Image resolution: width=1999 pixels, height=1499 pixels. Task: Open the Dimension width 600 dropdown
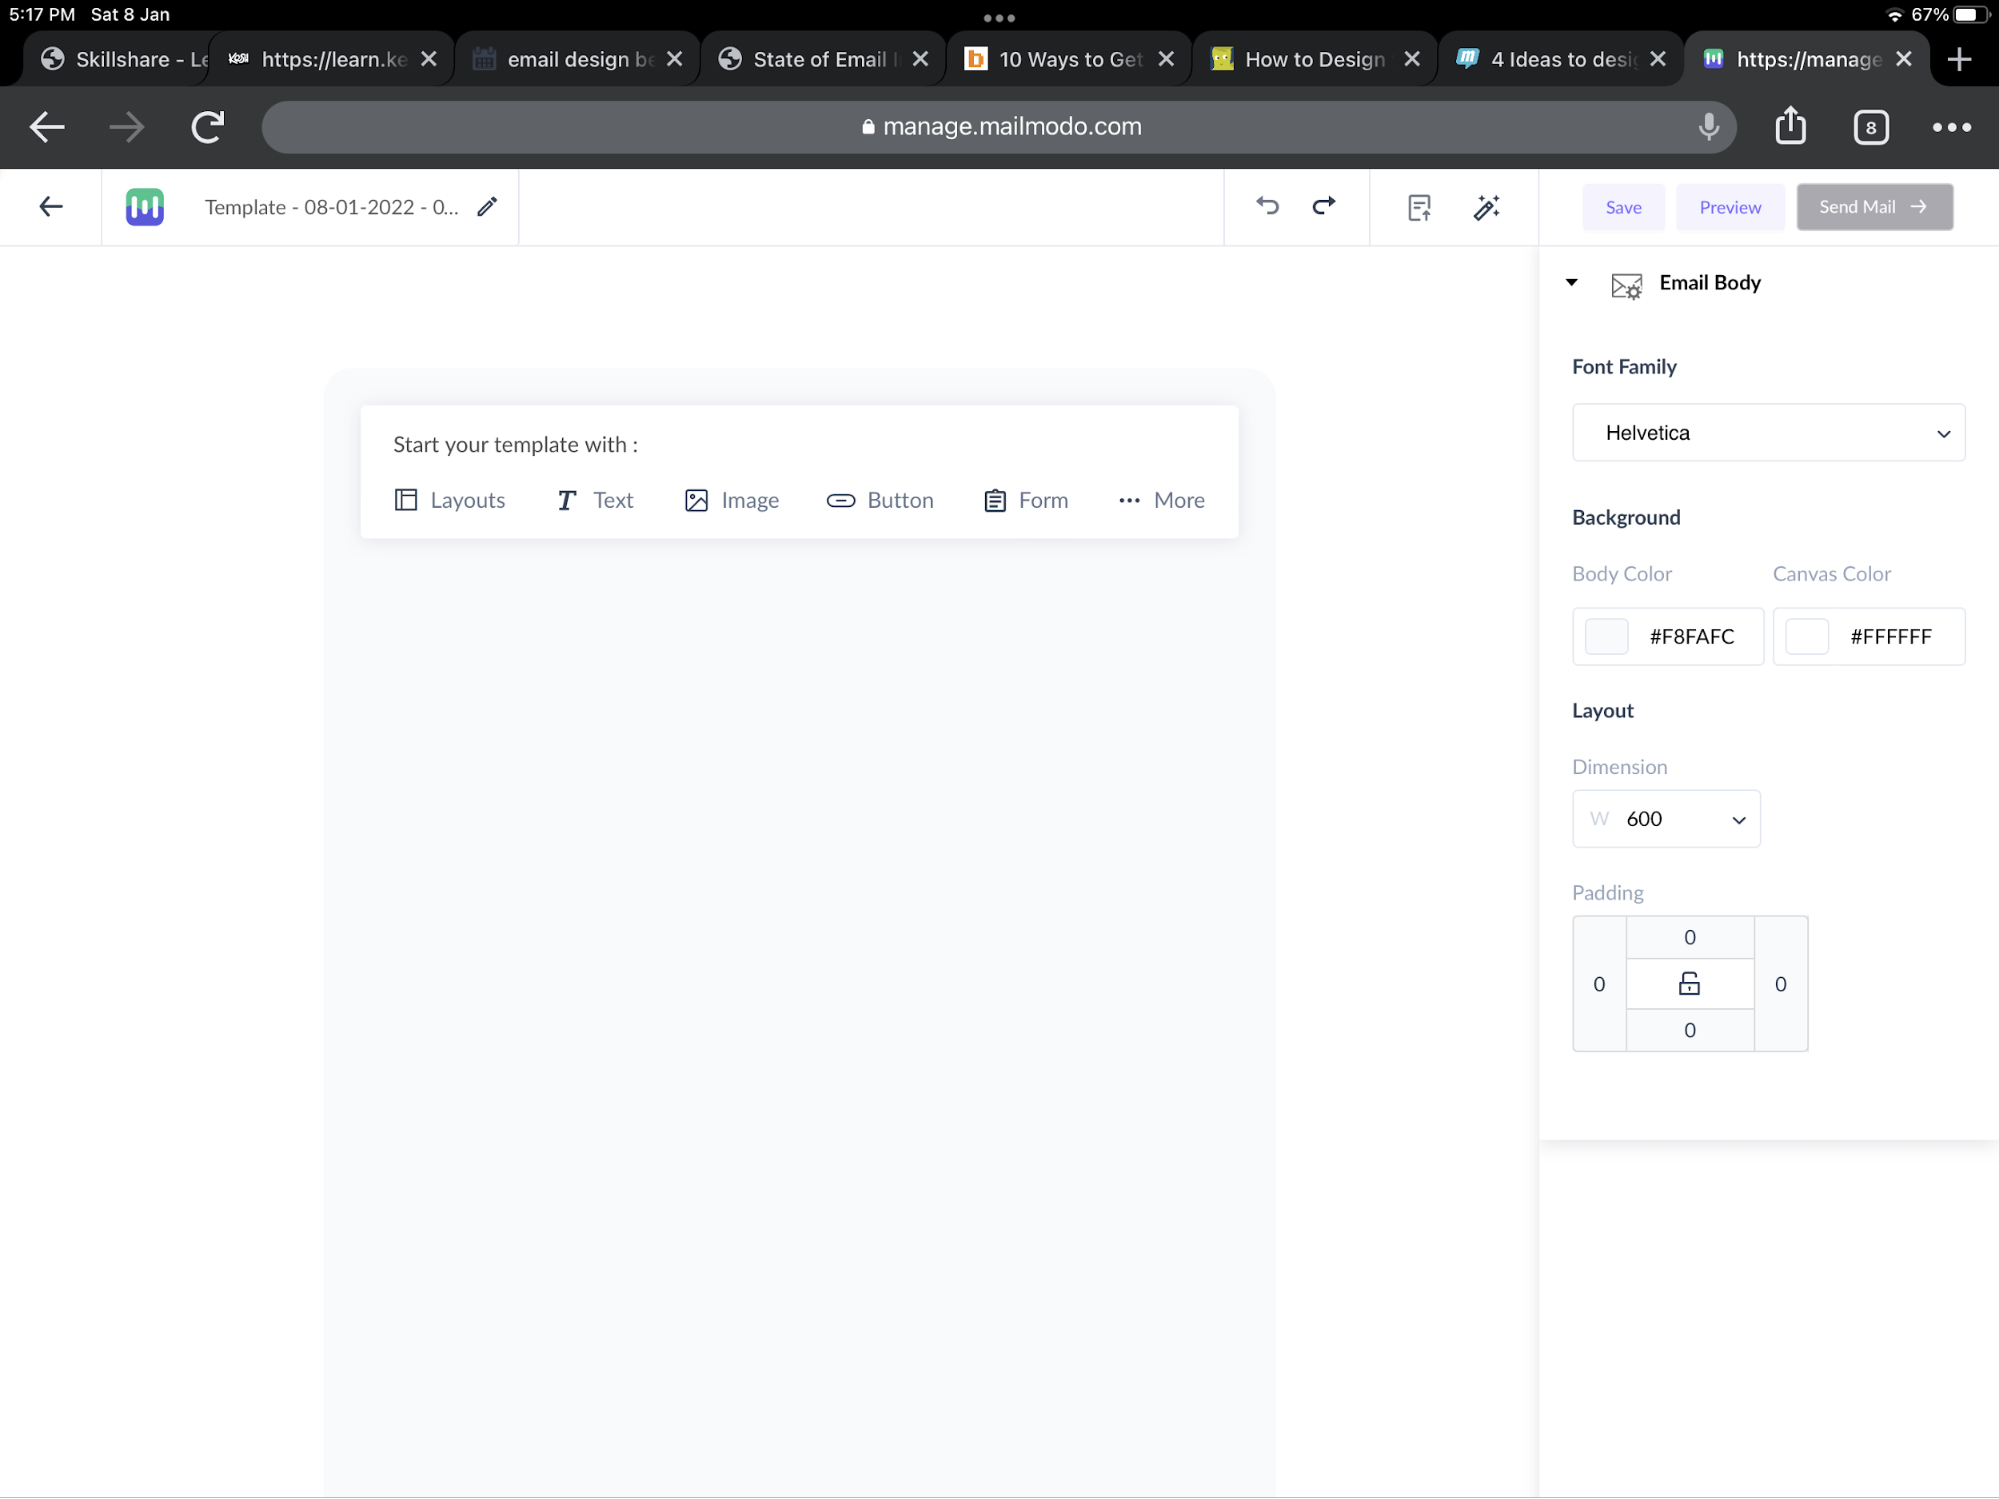point(1666,819)
